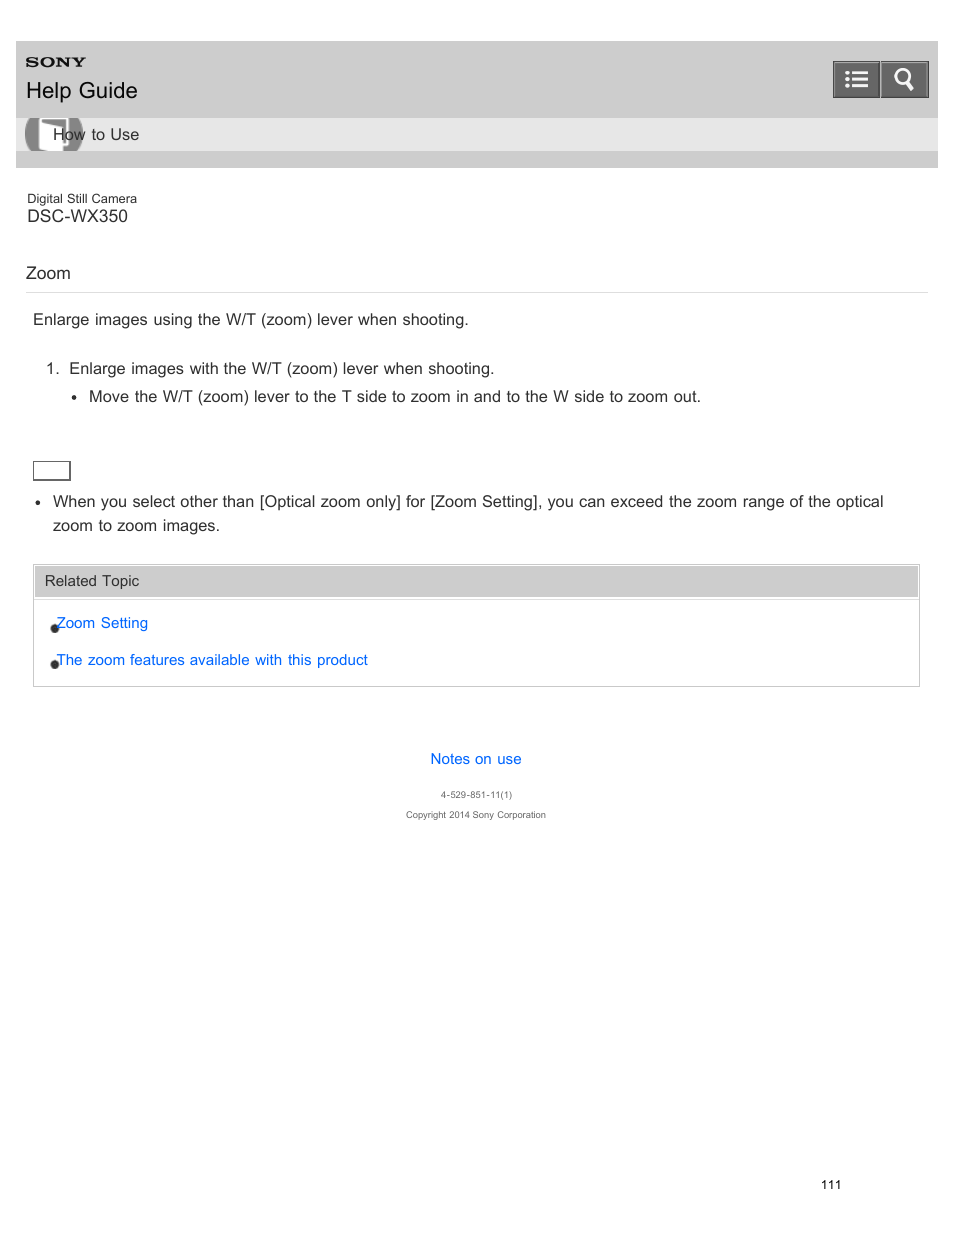The image size is (954, 1235).
Task: Click the Related Topic header bar
Action: point(476,581)
